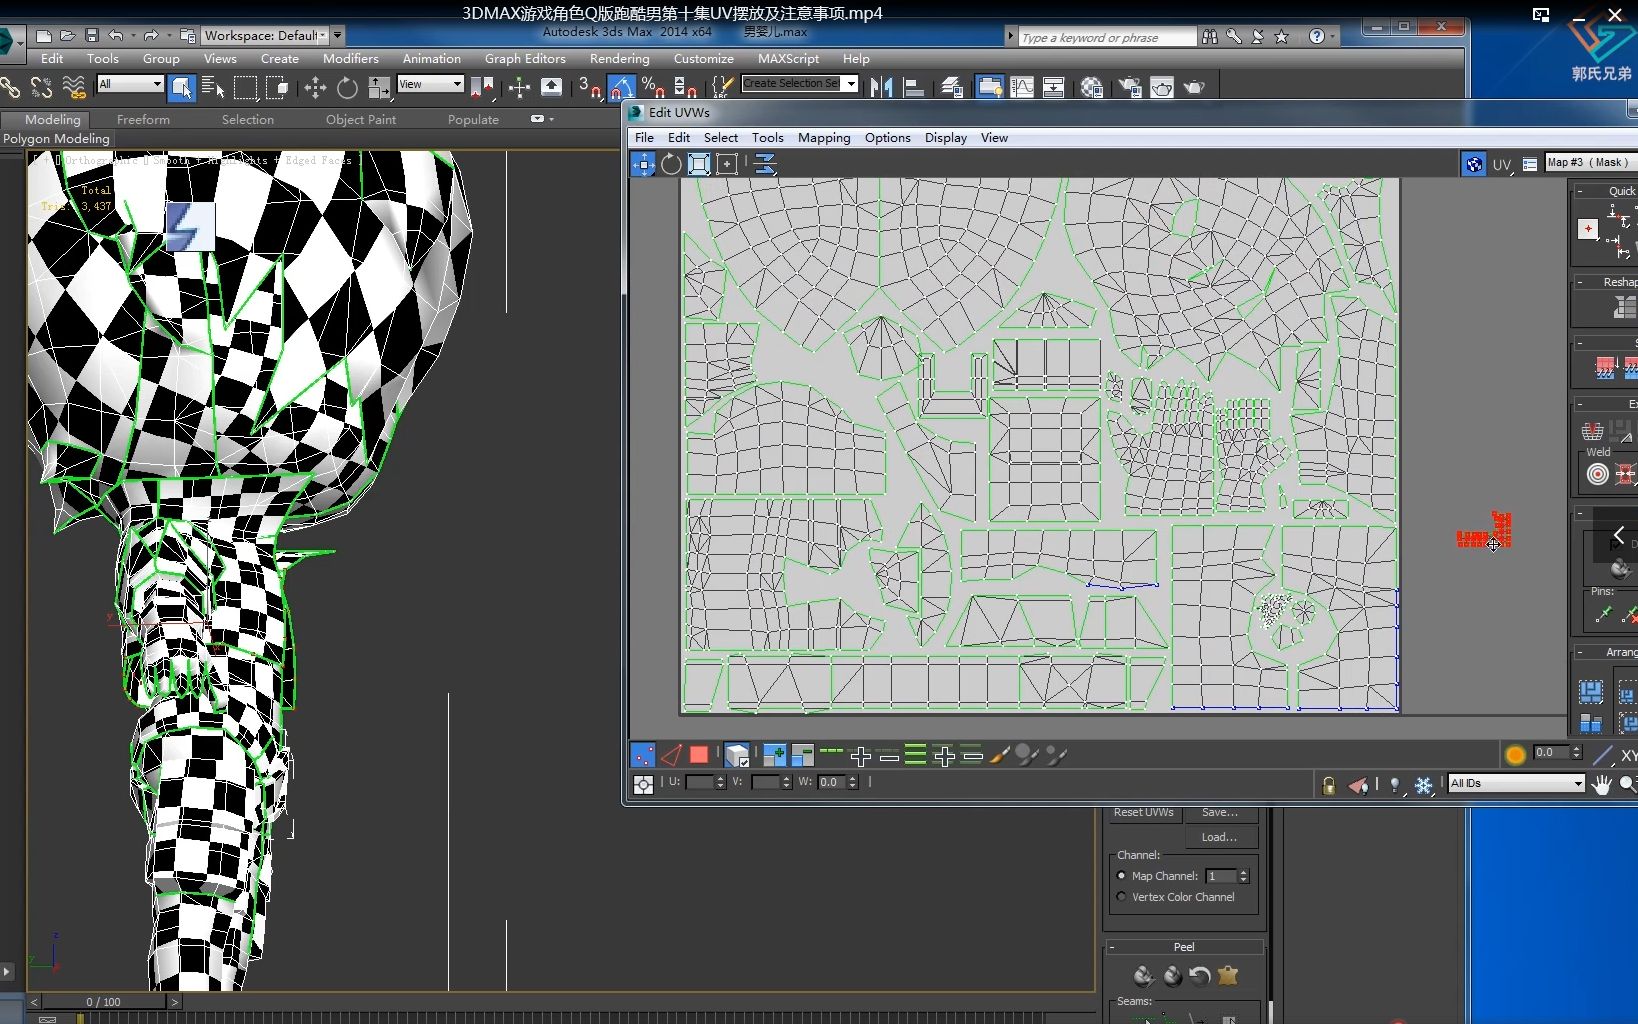1638x1024 pixels.
Task: Open the All IDs material dropdown
Action: point(1516,783)
